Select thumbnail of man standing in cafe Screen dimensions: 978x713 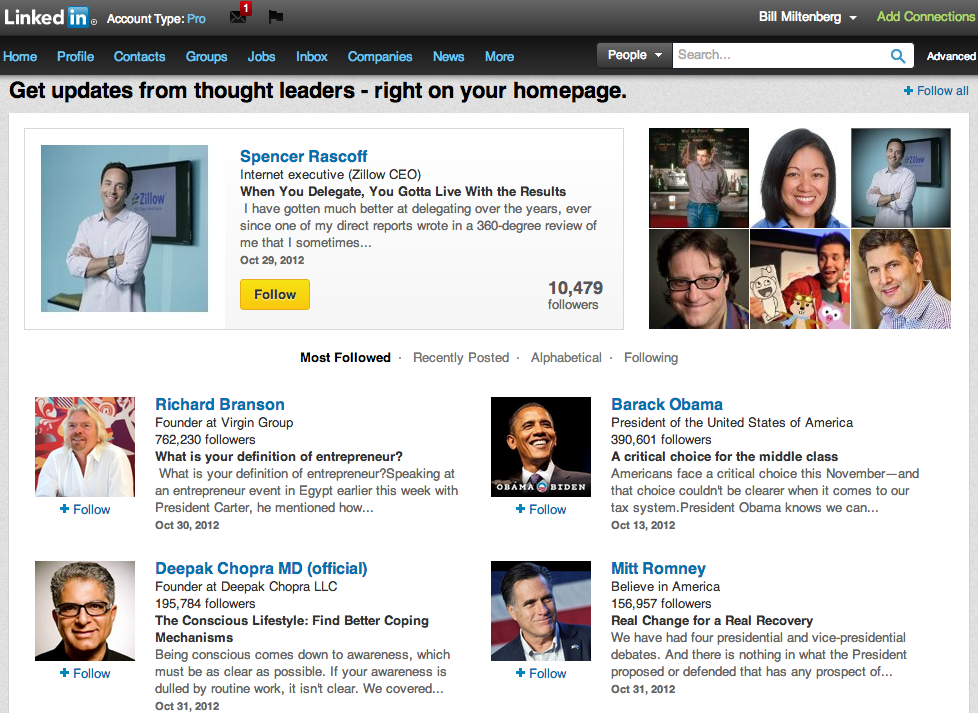(699, 178)
